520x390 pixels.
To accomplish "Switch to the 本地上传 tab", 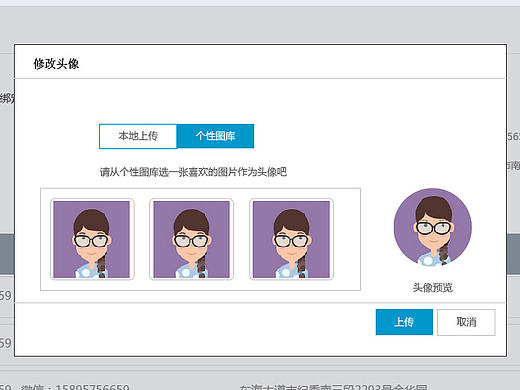I will [x=138, y=136].
